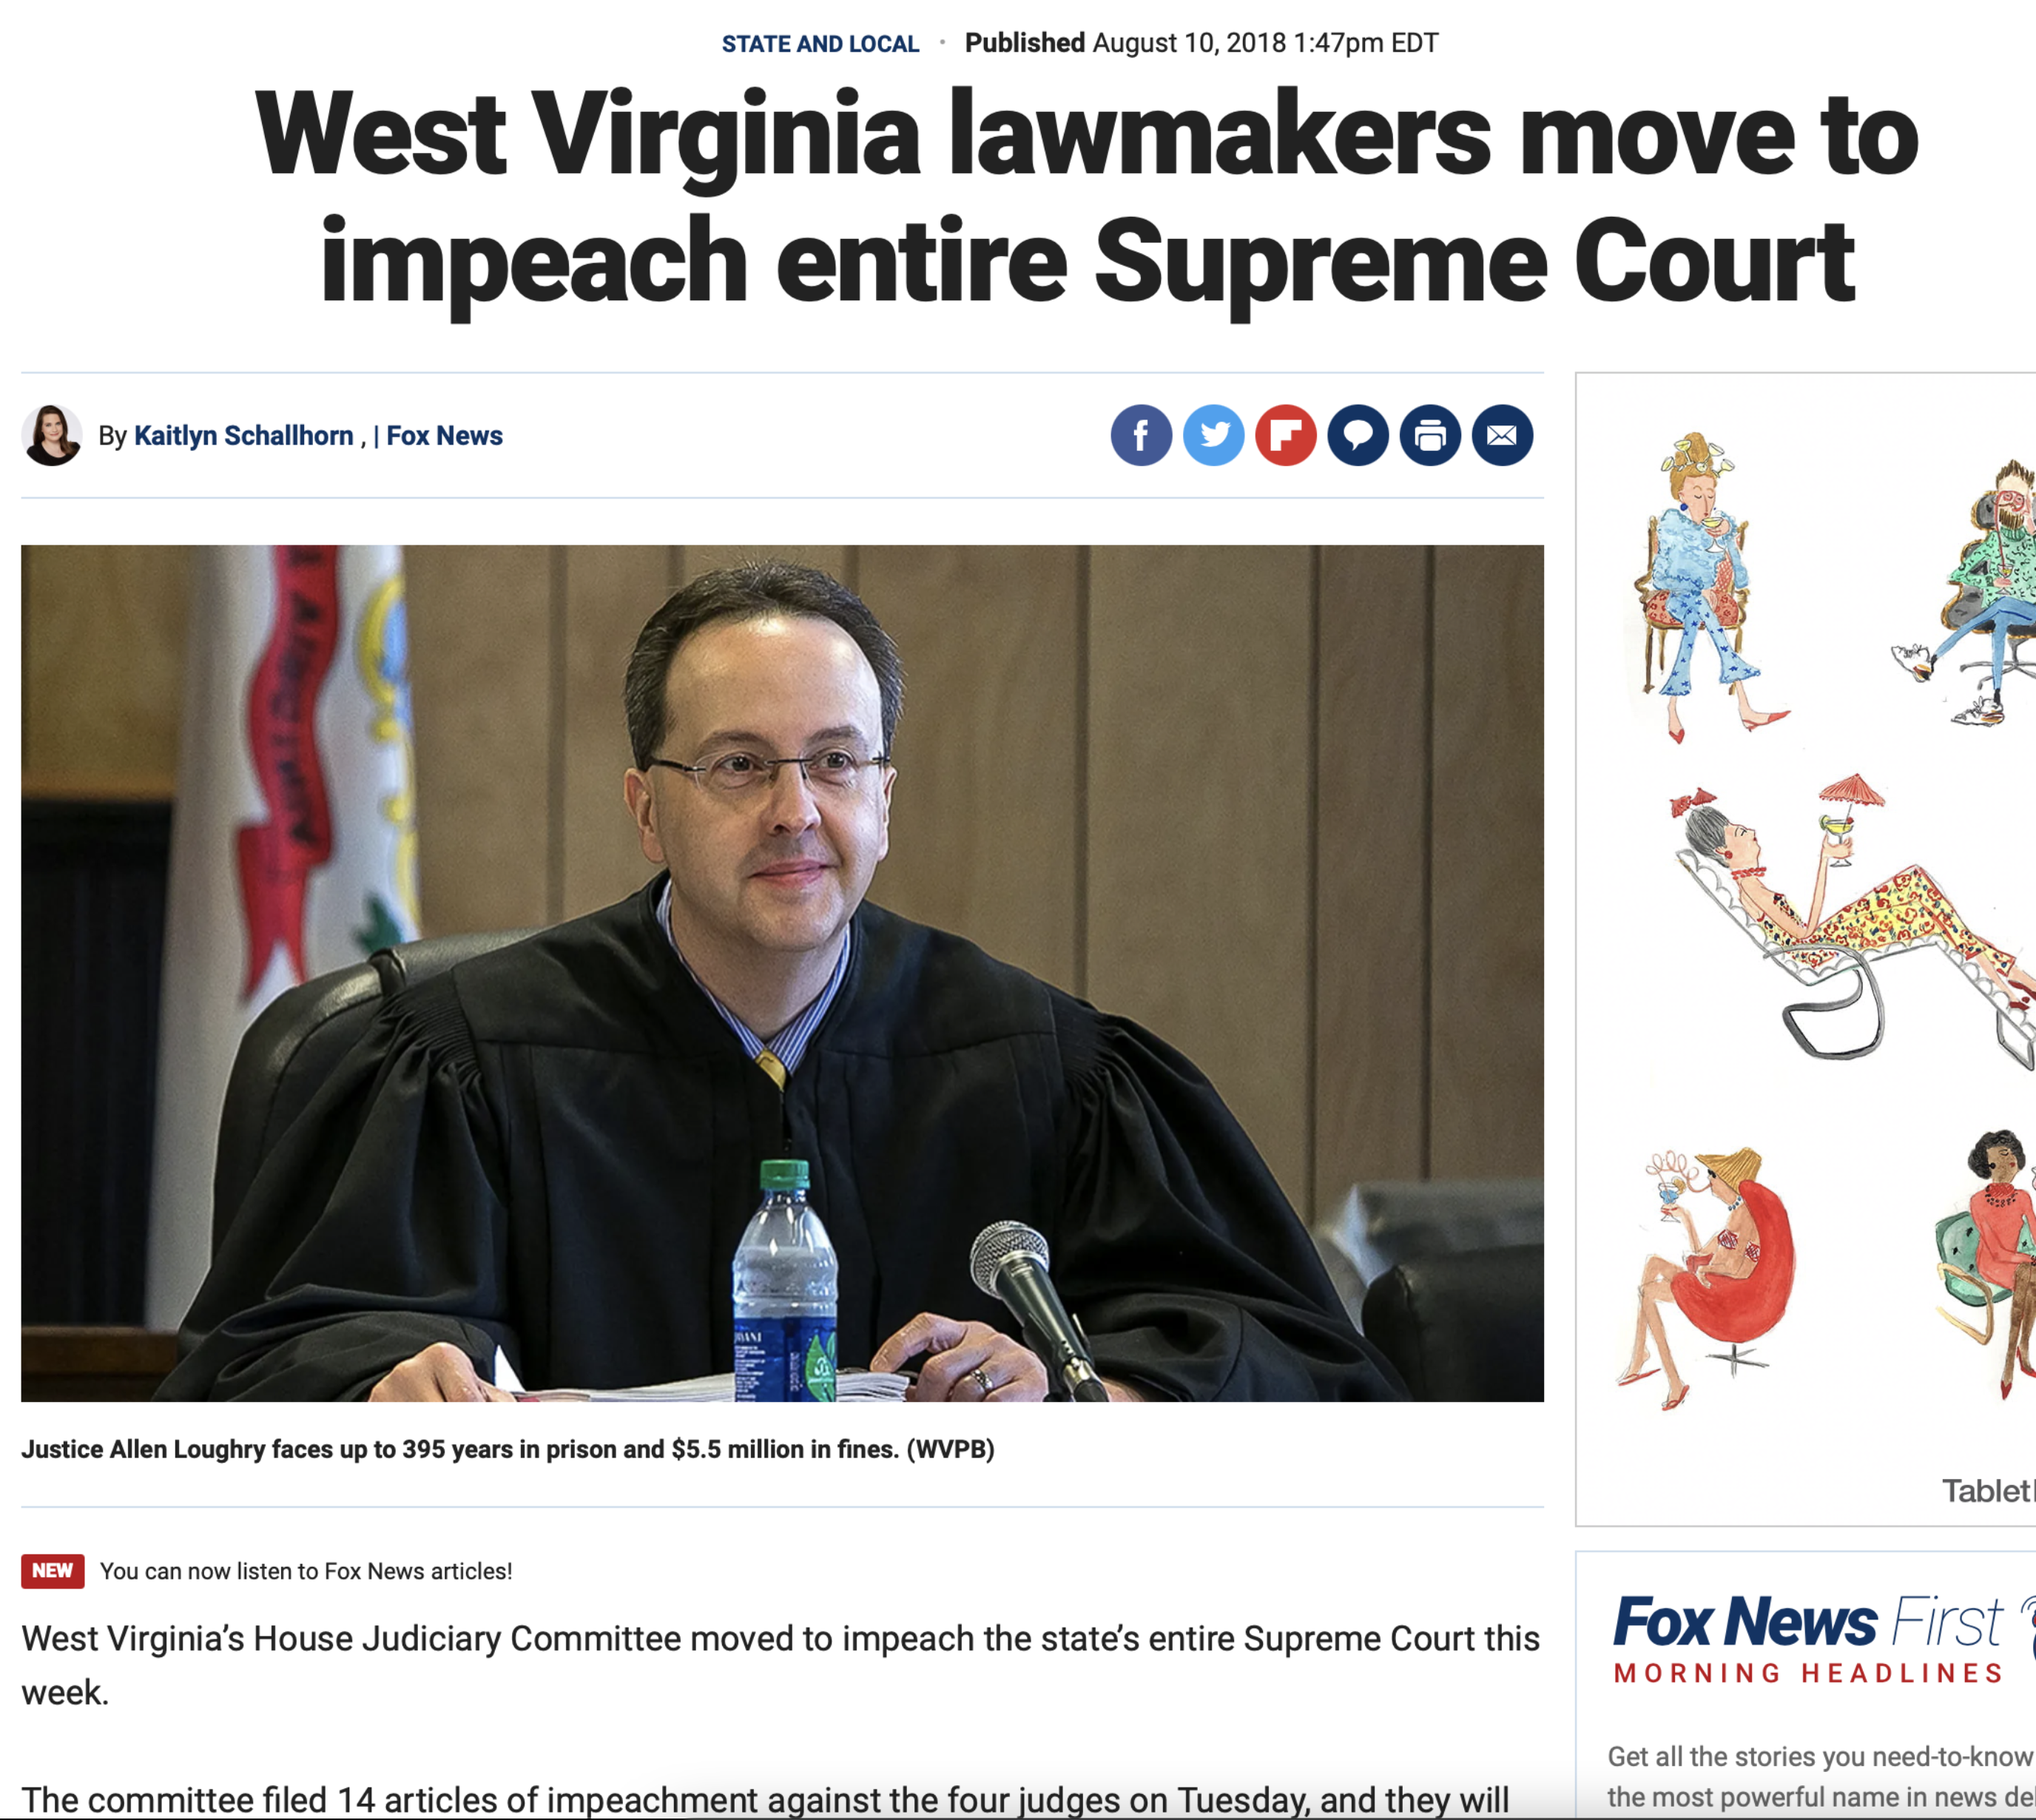Click the Fox News First logo
Screen dimensions: 2036x1820
pos(1808,1623)
